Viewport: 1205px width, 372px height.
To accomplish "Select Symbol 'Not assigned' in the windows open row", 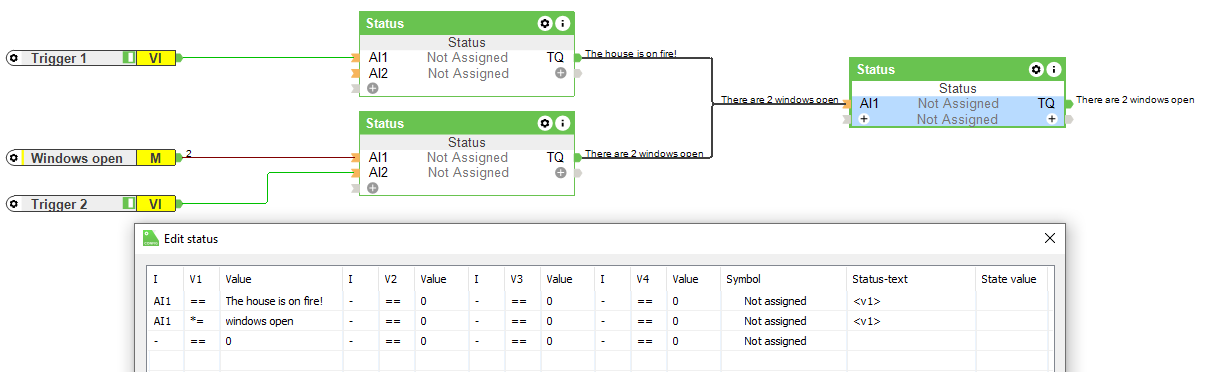I will click(x=775, y=321).
